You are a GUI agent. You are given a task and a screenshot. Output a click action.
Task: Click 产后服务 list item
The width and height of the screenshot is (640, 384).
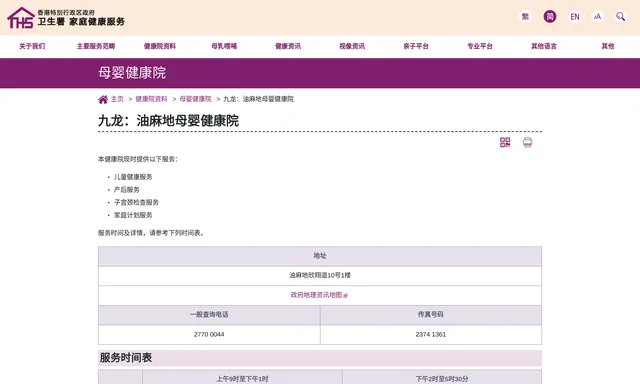[x=127, y=190]
